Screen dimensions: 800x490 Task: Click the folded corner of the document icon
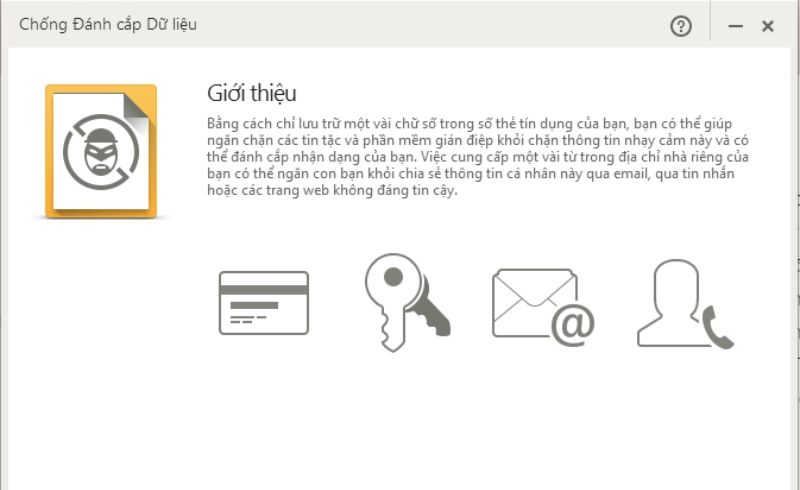[137, 107]
